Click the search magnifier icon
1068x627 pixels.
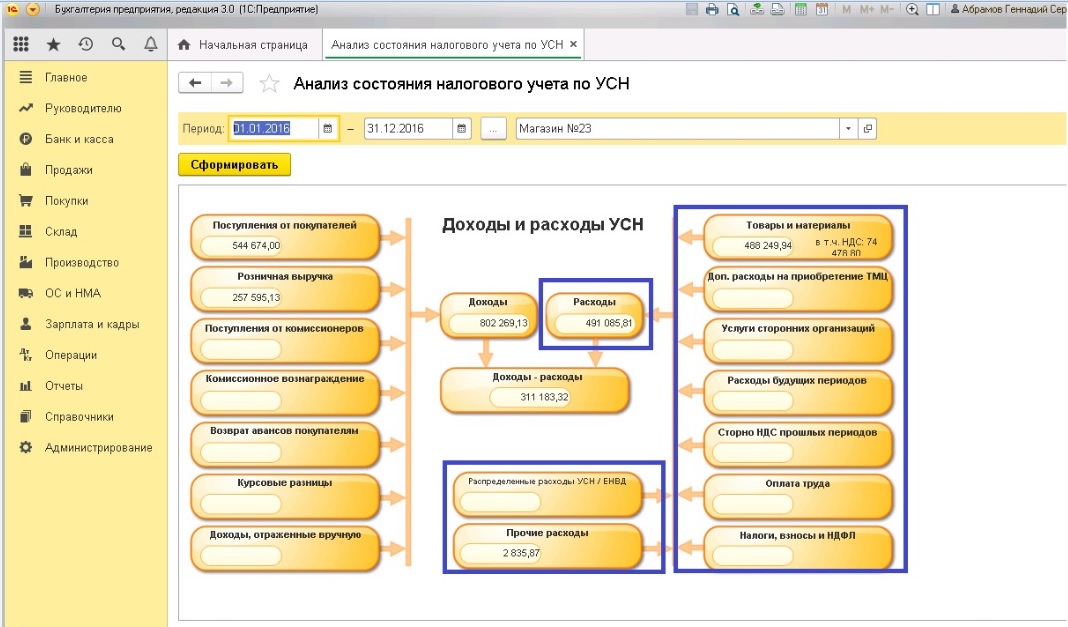pyautogui.click(x=119, y=44)
